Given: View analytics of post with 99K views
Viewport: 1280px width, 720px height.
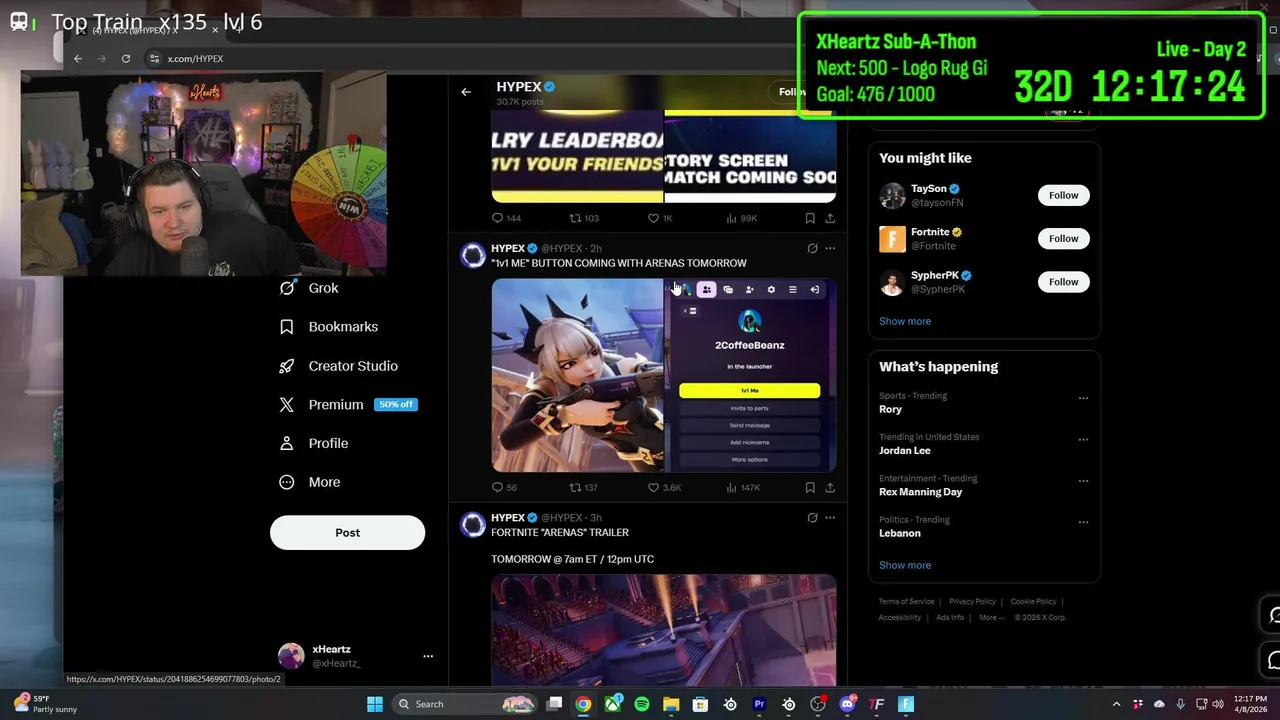Looking at the screenshot, I should pos(741,218).
